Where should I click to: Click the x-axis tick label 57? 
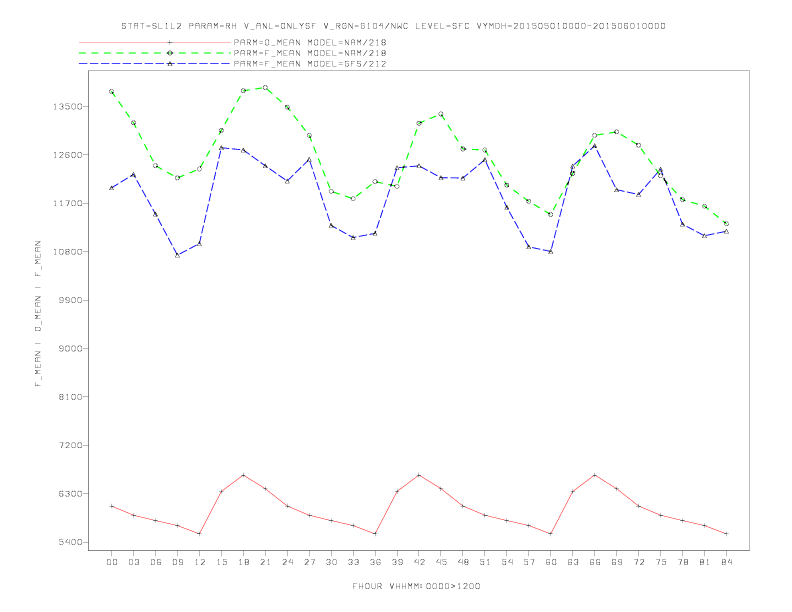pyautogui.click(x=529, y=562)
